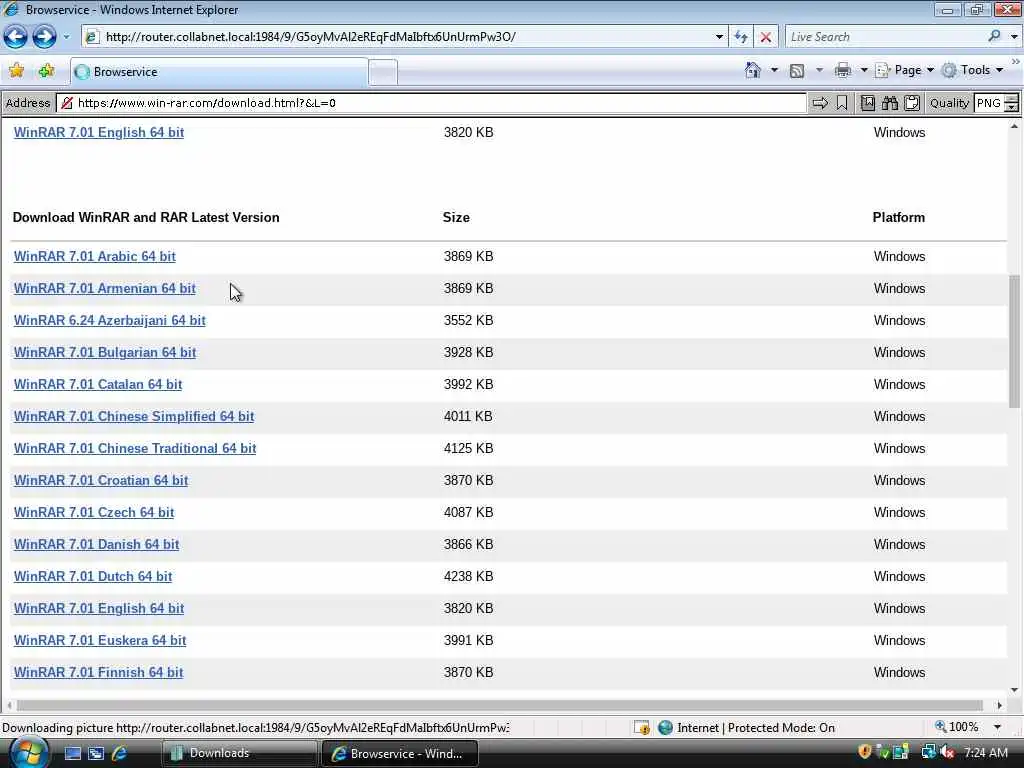Image resolution: width=1024 pixels, height=768 pixels.
Task: Expand the feeds dropdown arrow
Action: point(819,70)
